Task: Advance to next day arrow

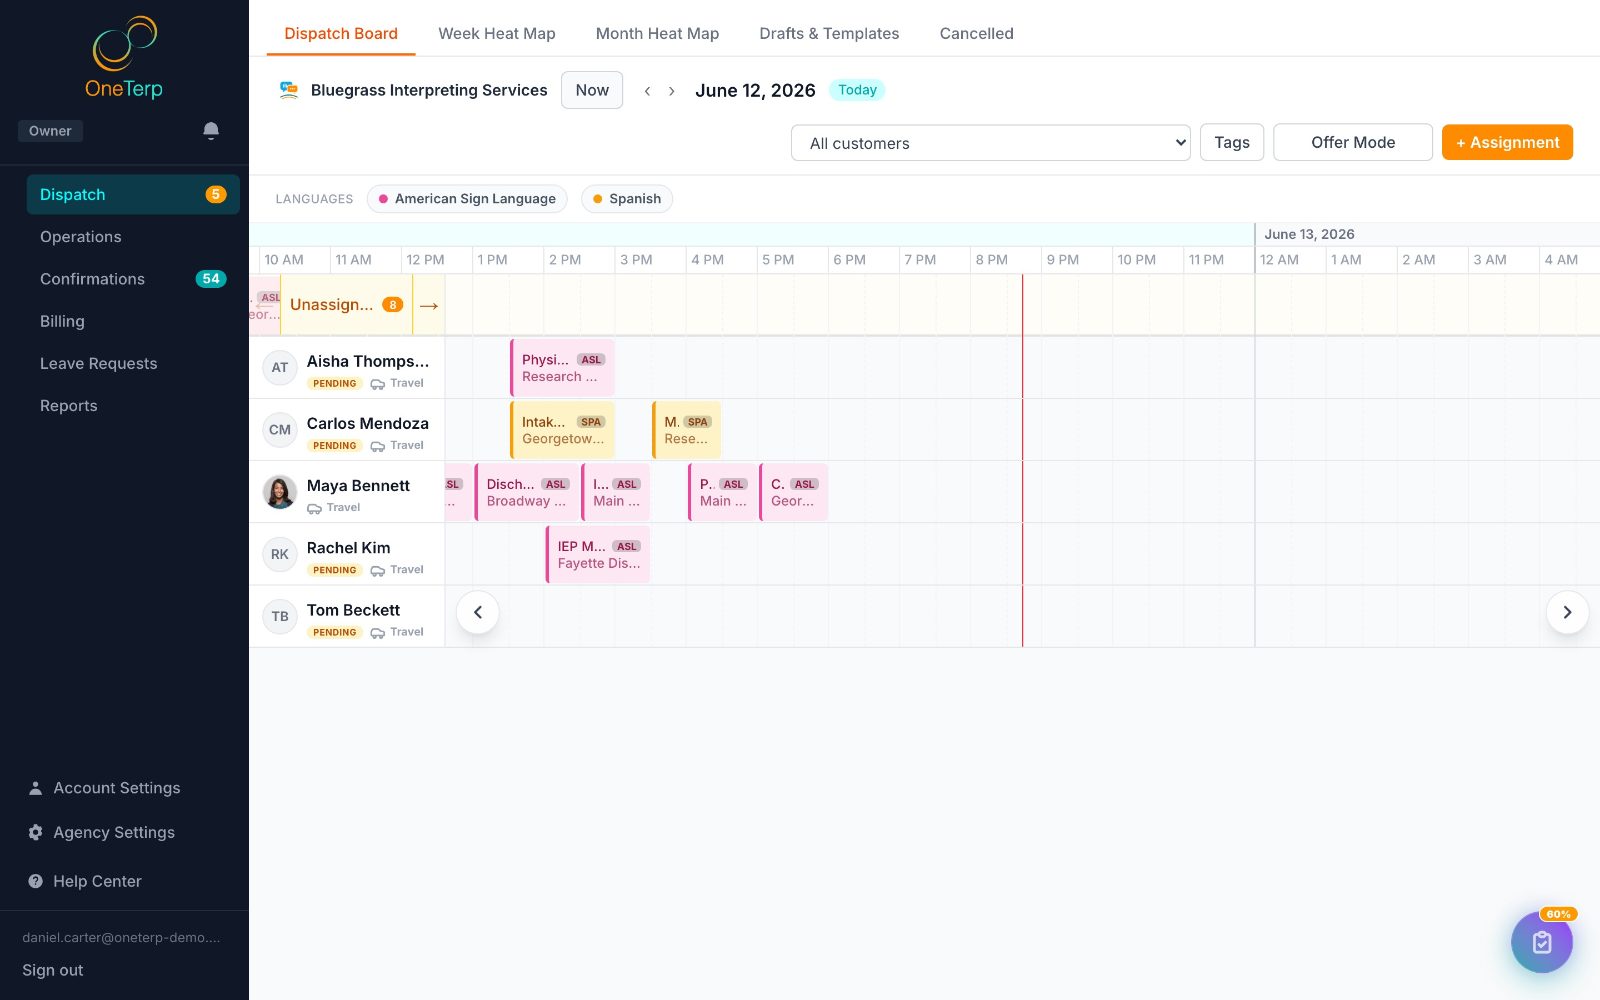Action: [x=672, y=91]
